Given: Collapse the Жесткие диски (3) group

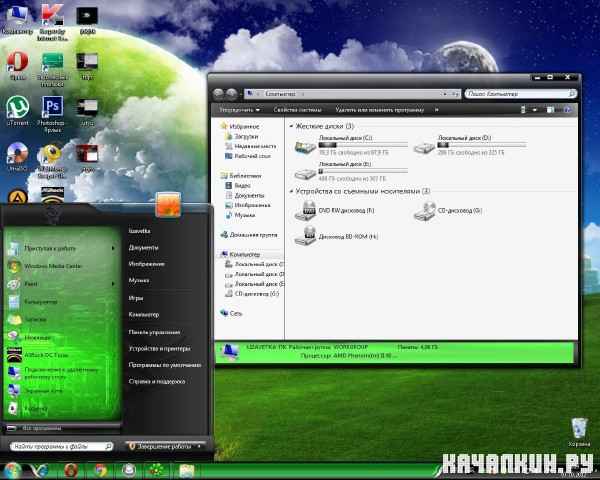Looking at the screenshot, I should (x=291, y=126).
